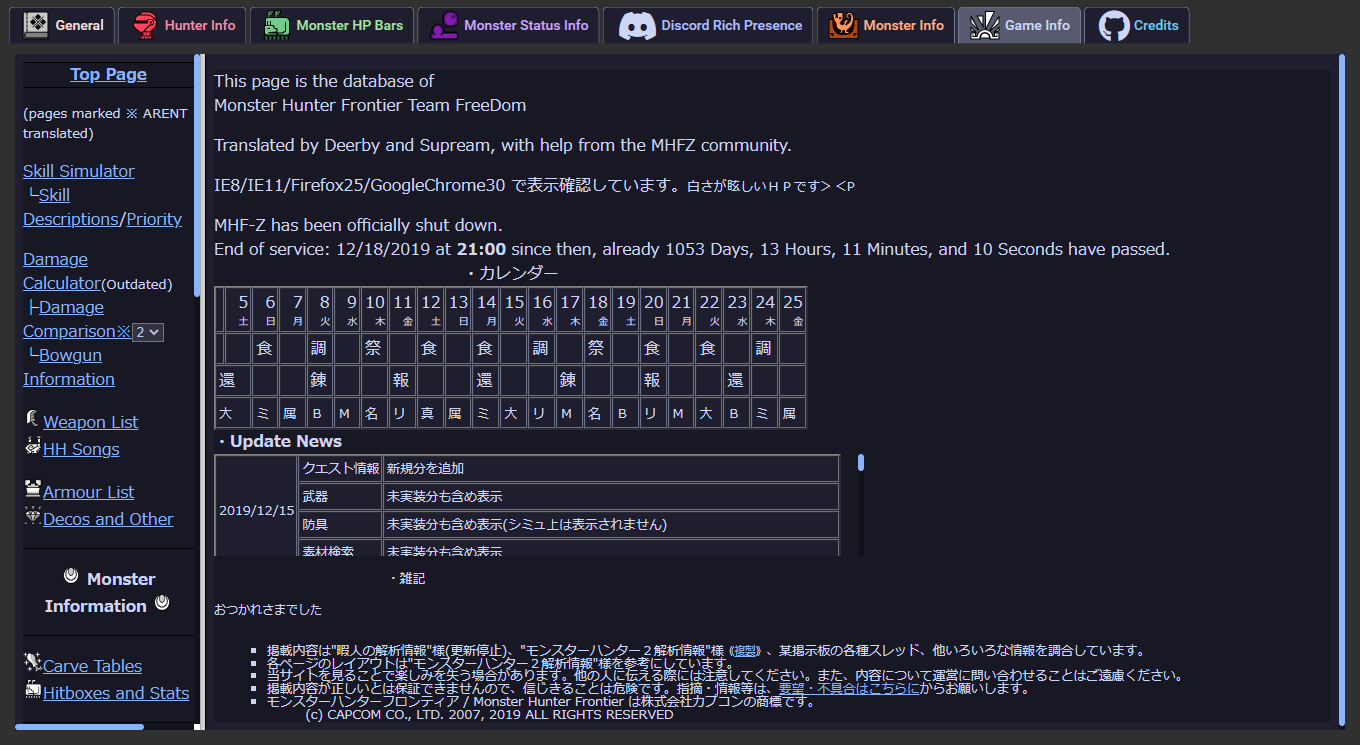
Task: Click the 武器 row in Update News
Action: point(569,496)
